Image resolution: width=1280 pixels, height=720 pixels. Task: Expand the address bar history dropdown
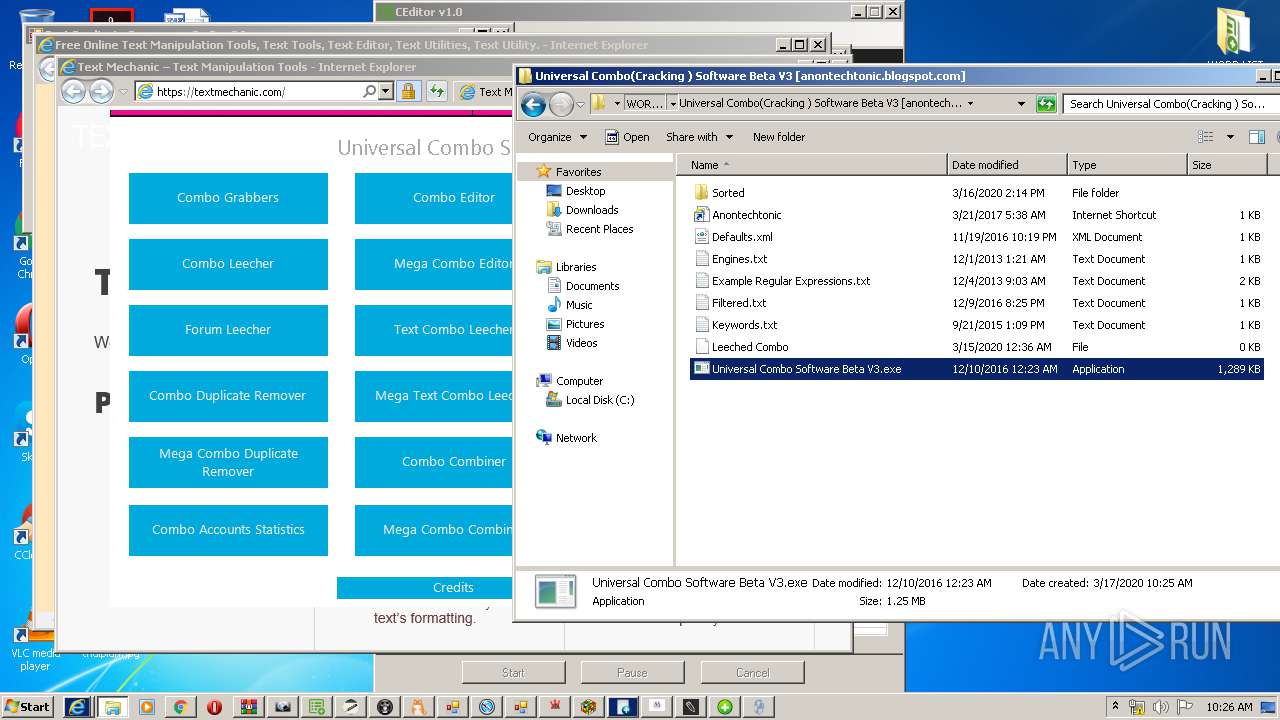pos(1021,103)
